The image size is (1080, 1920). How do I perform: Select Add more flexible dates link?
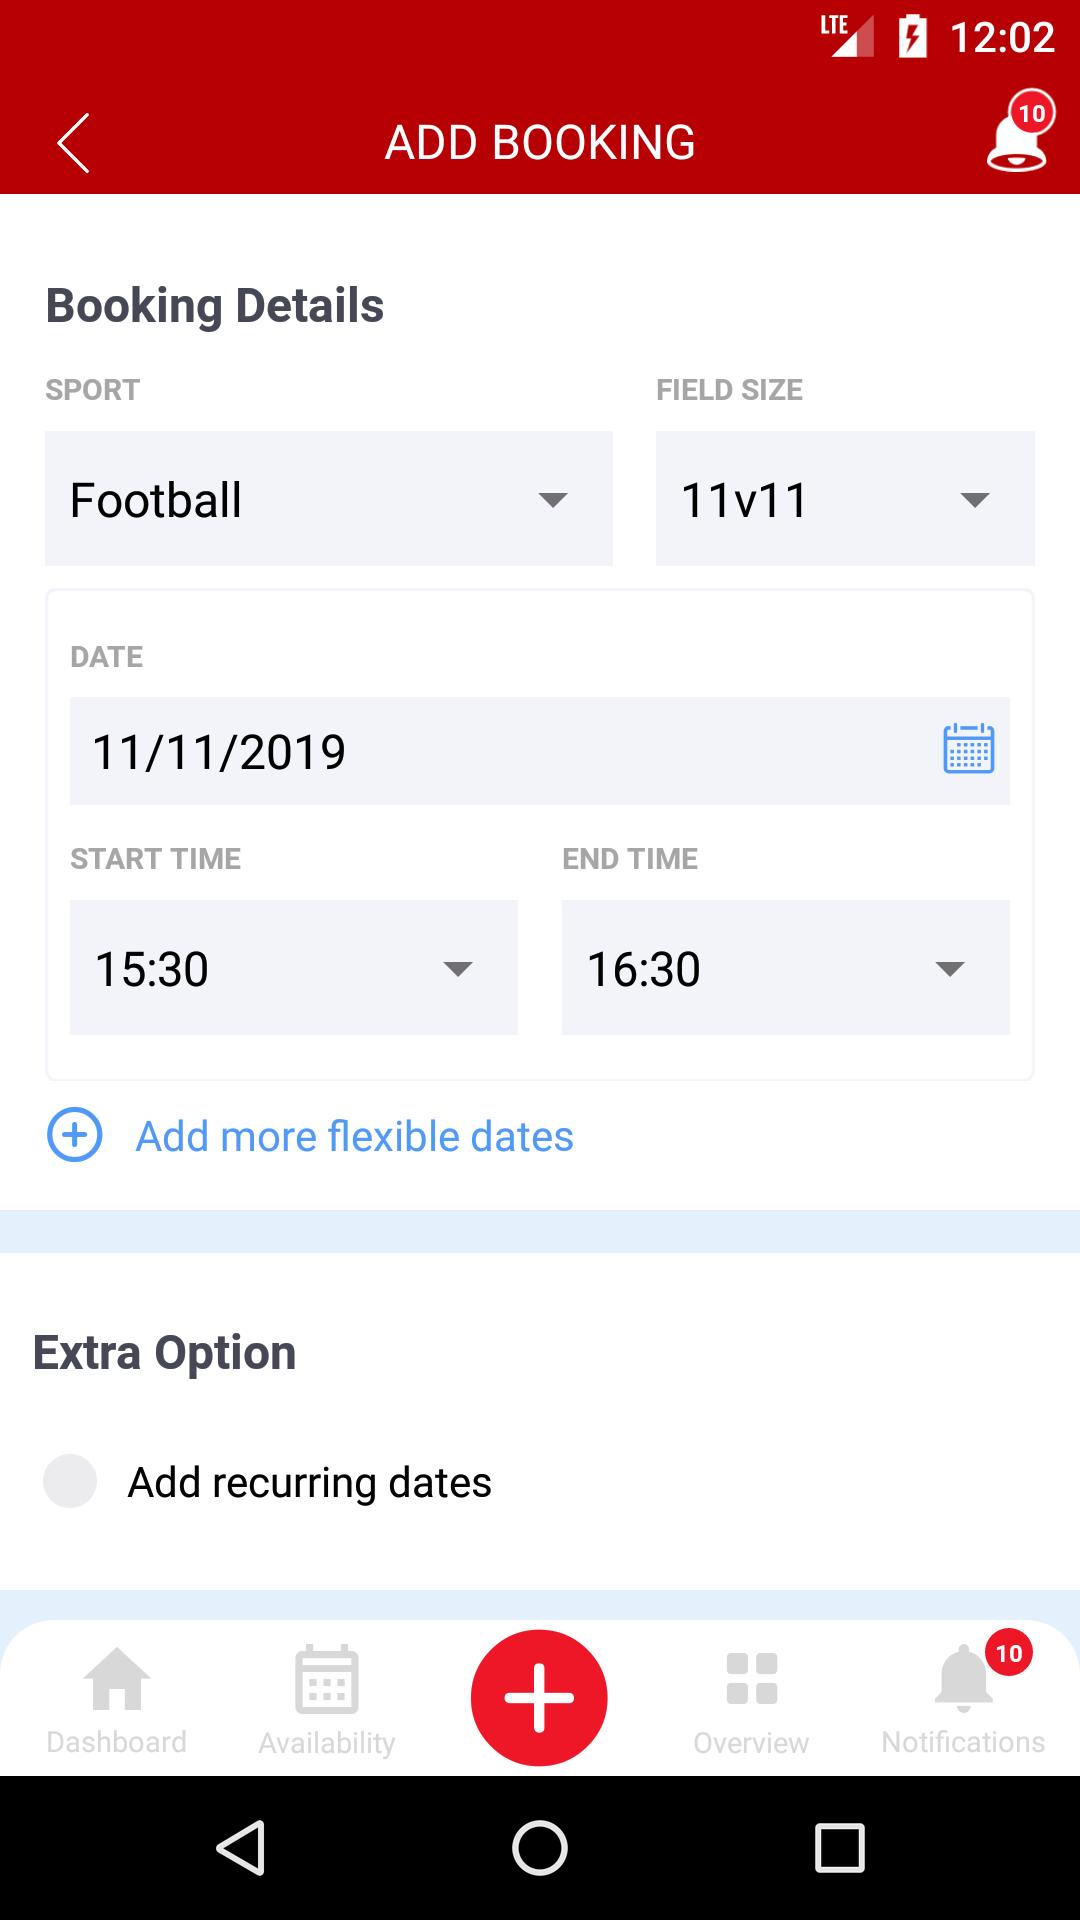(355, 1137)
